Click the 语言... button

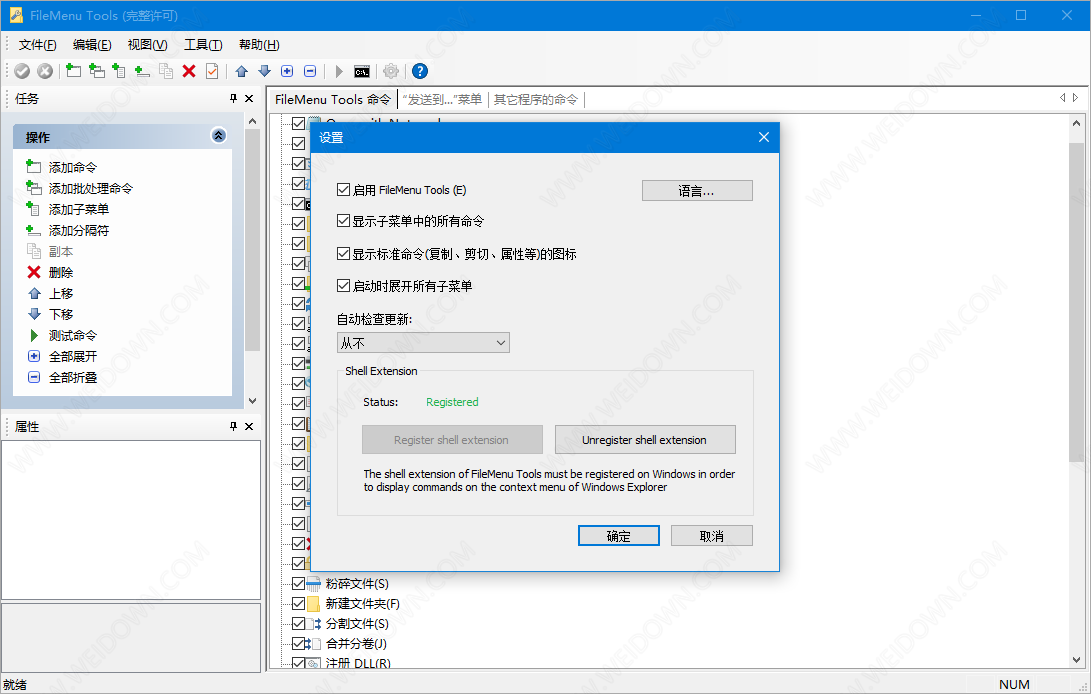tap(697, 191)
